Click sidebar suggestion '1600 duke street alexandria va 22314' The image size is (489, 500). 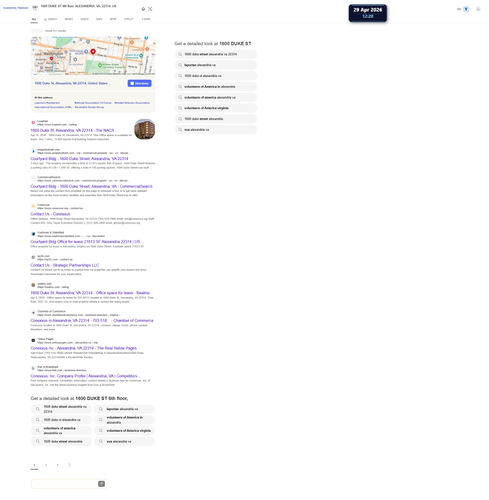216,54
